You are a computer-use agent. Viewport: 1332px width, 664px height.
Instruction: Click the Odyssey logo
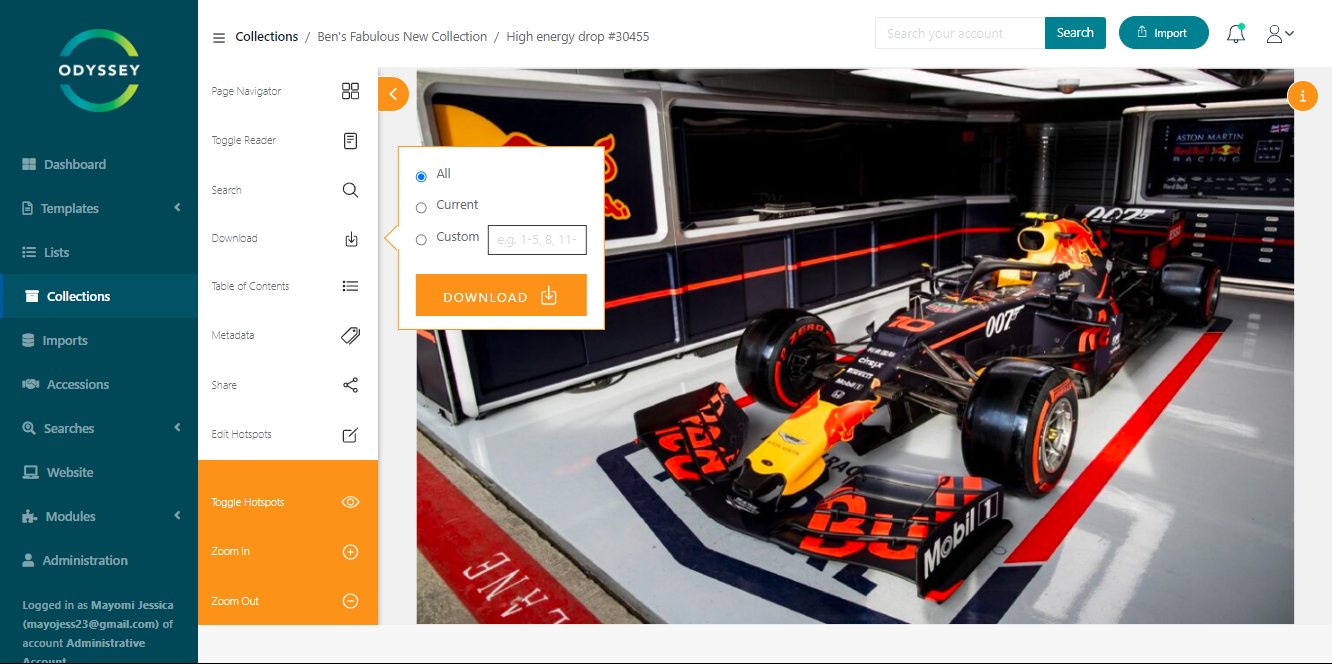[98, 70]
